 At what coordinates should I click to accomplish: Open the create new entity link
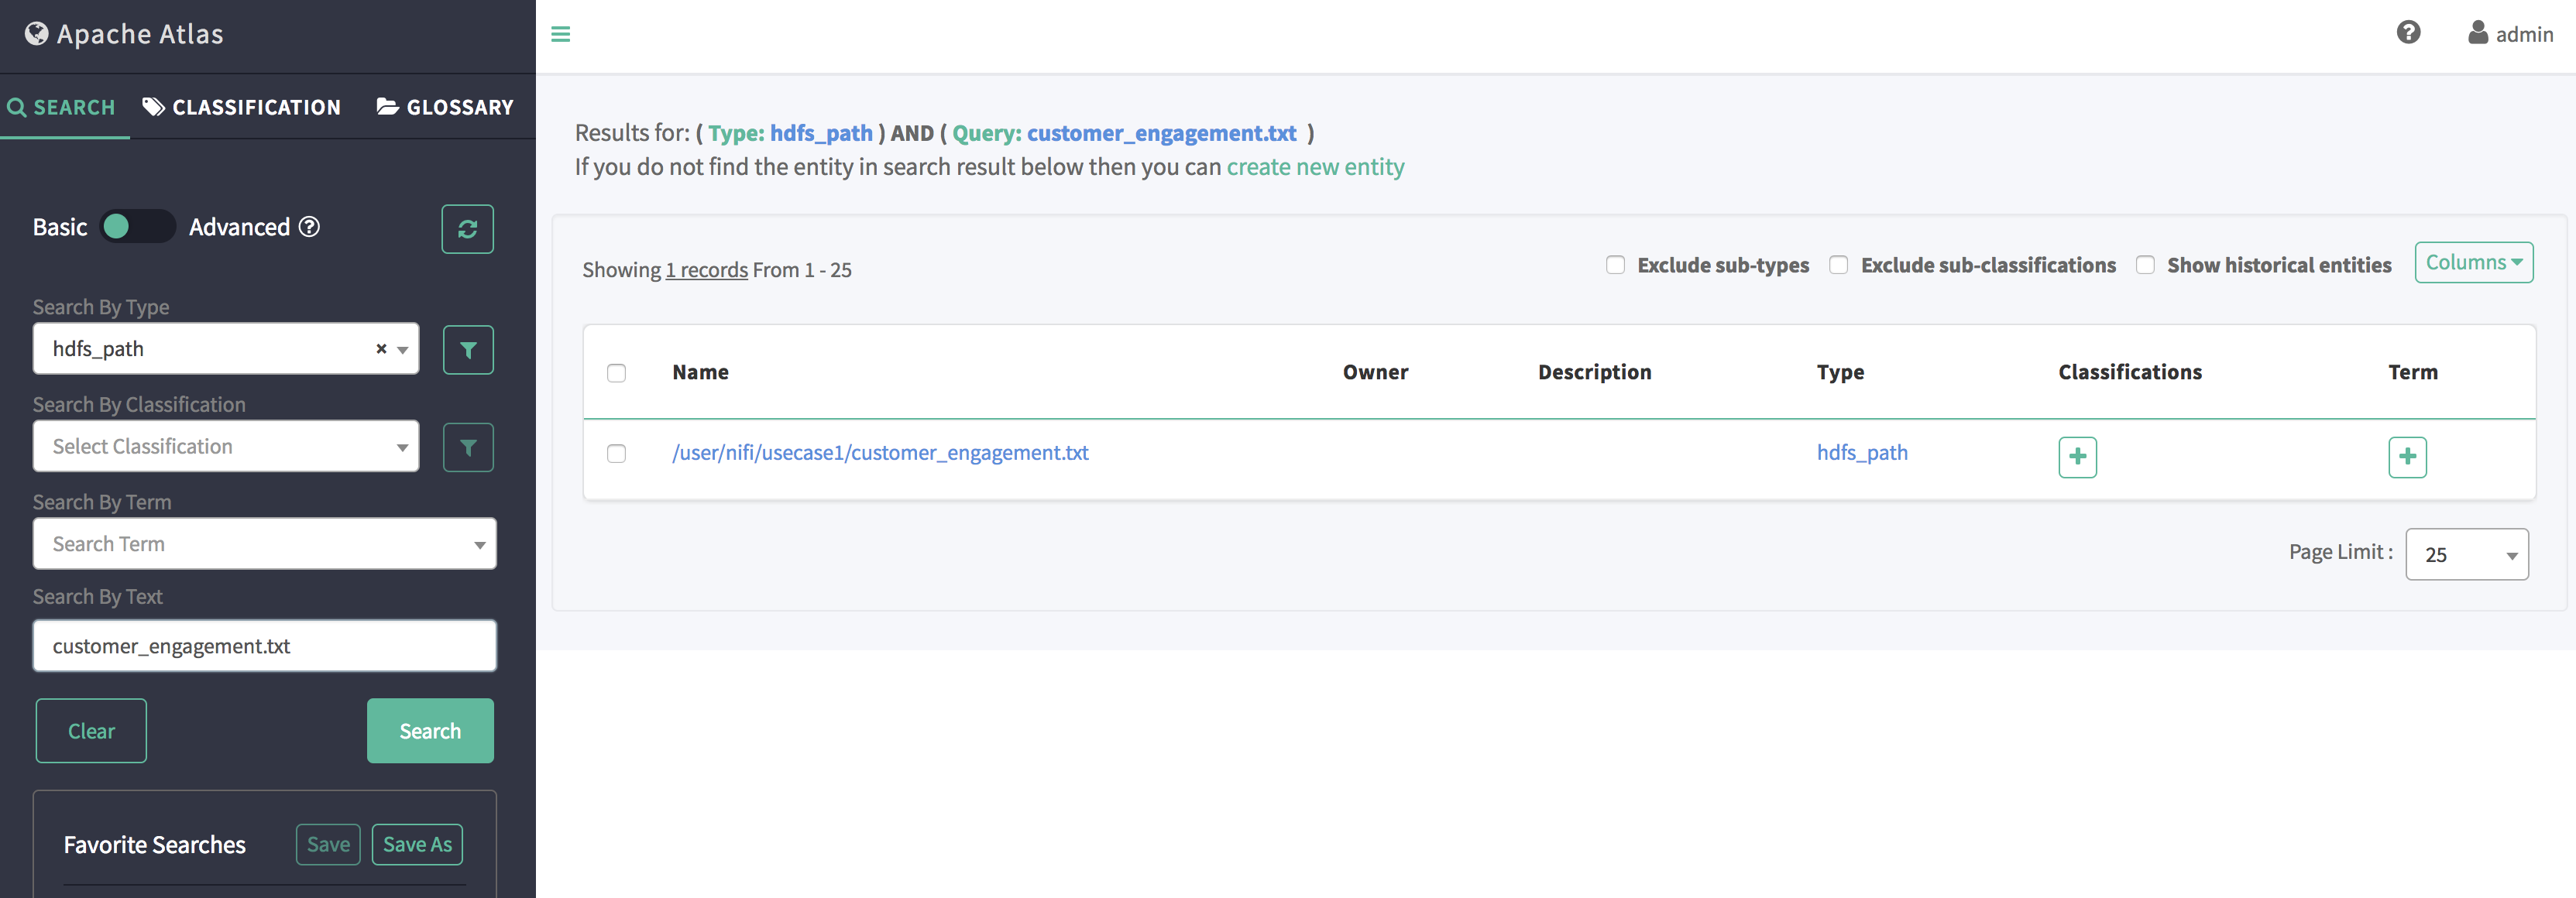click(1315, 167)
